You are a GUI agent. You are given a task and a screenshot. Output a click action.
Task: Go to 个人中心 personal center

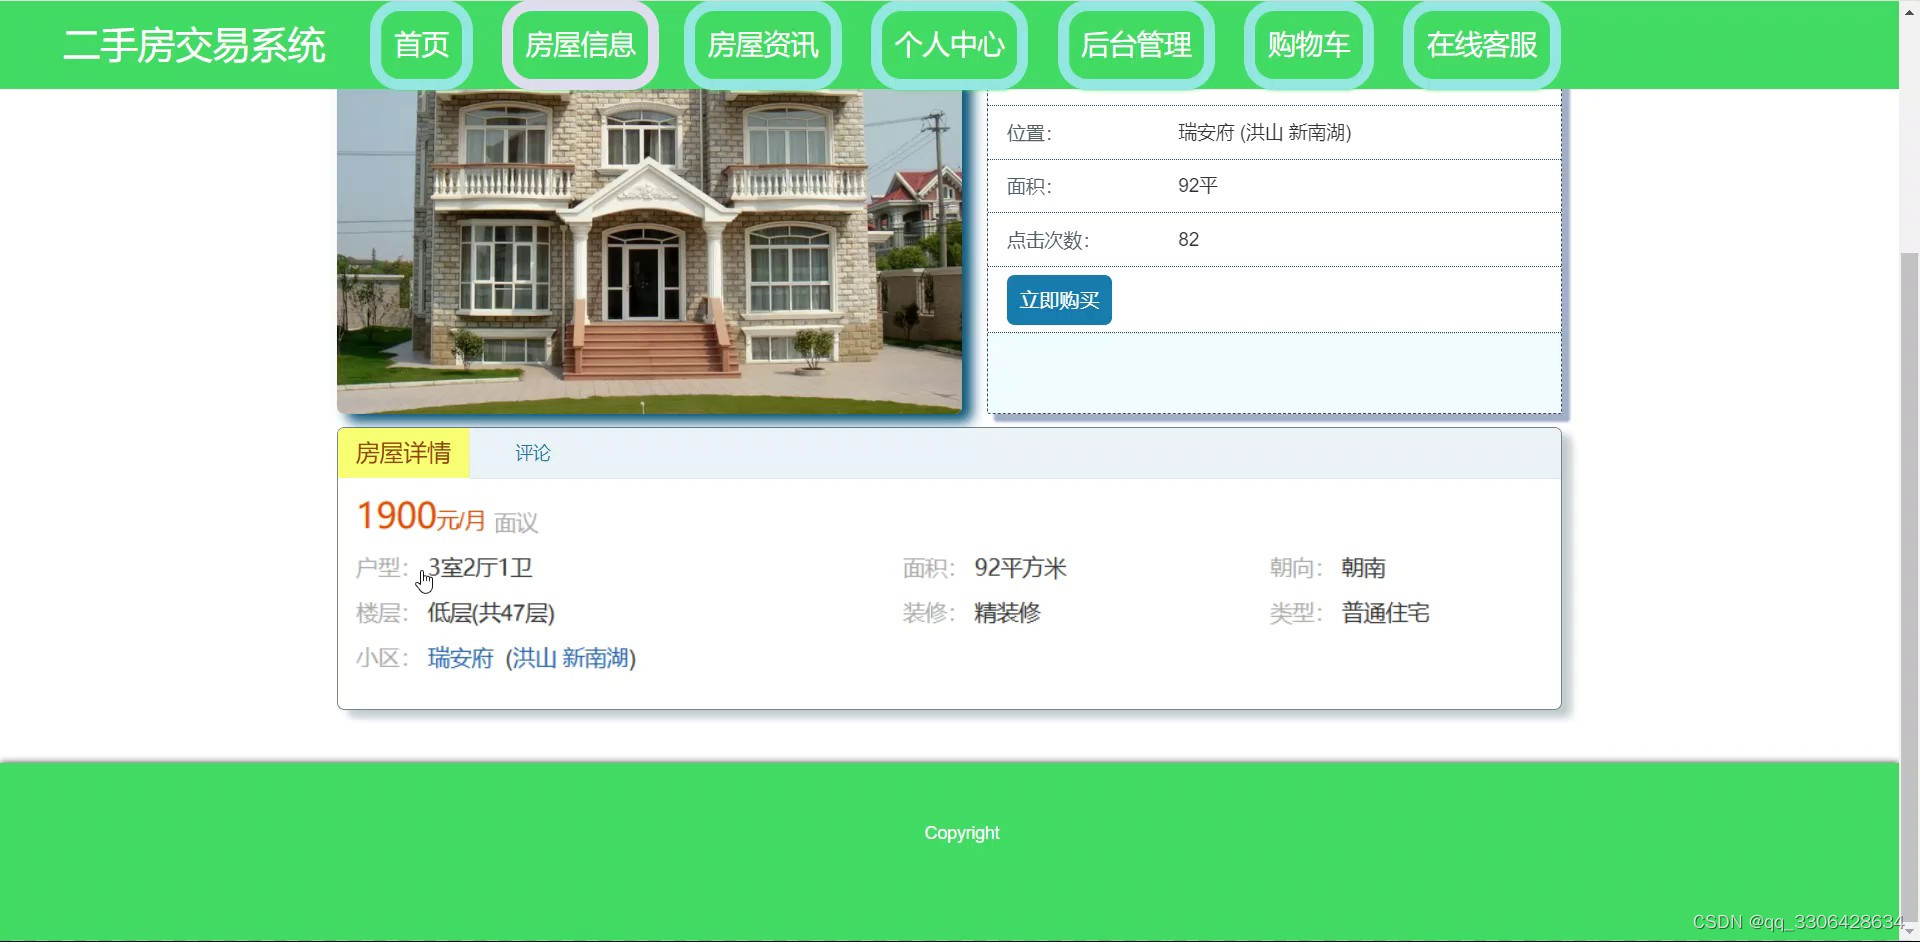[x=948, y=44]
